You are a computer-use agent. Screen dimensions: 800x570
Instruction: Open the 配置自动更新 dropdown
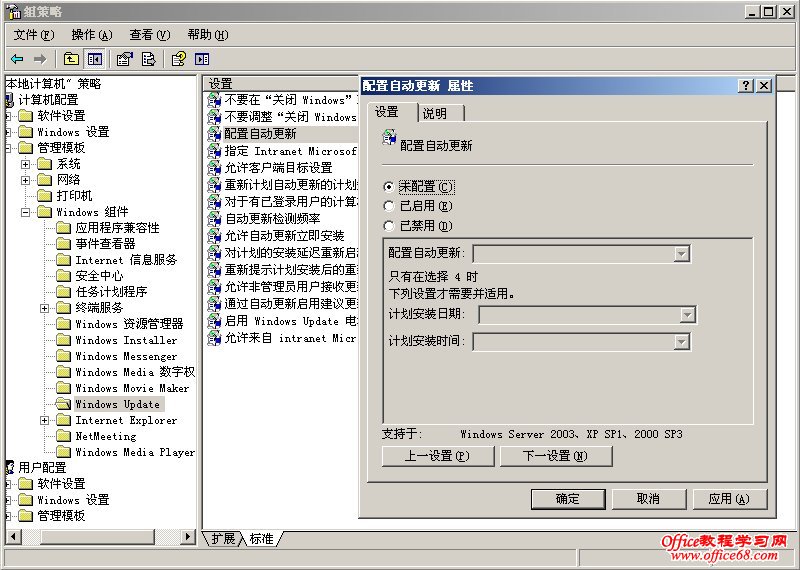point(682,254)
